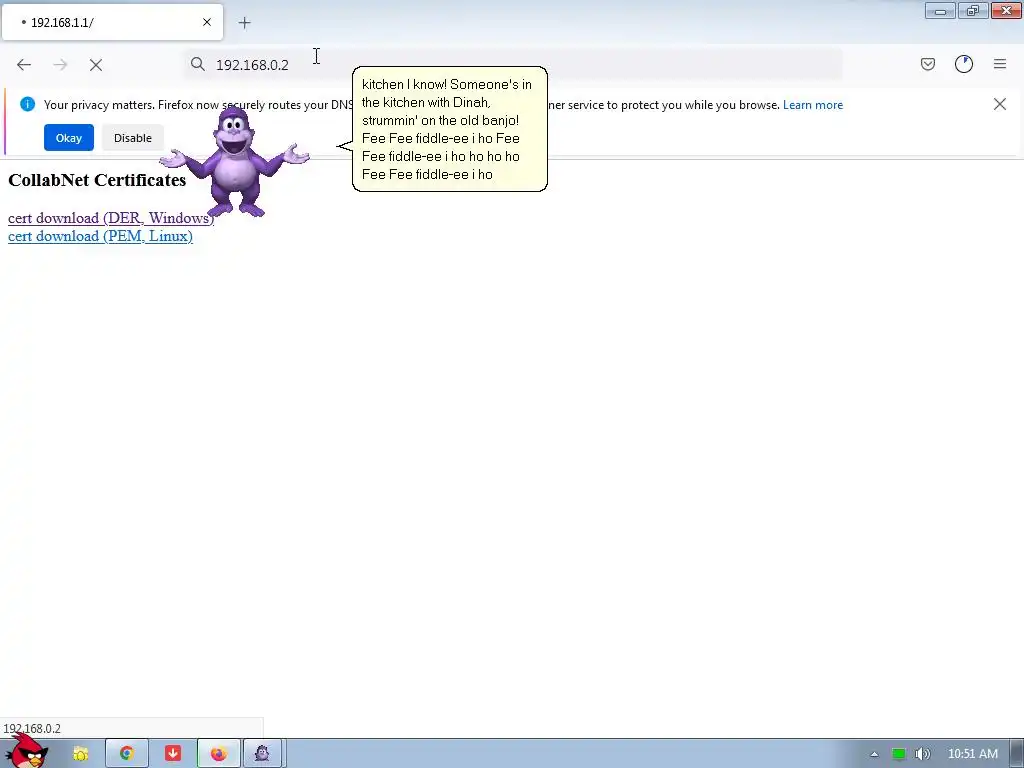Open the Firefox hamburger menu
This screenshot has width=1024, height=768.
[x=1000, y=64]
